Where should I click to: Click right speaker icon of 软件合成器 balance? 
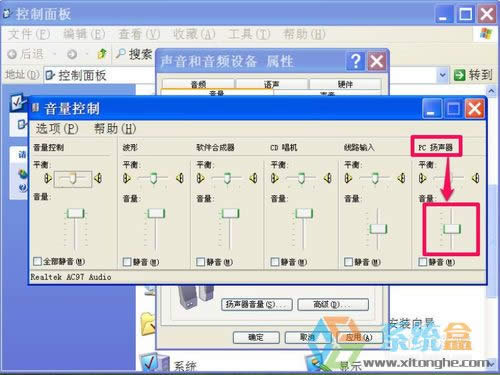[254, 178]
